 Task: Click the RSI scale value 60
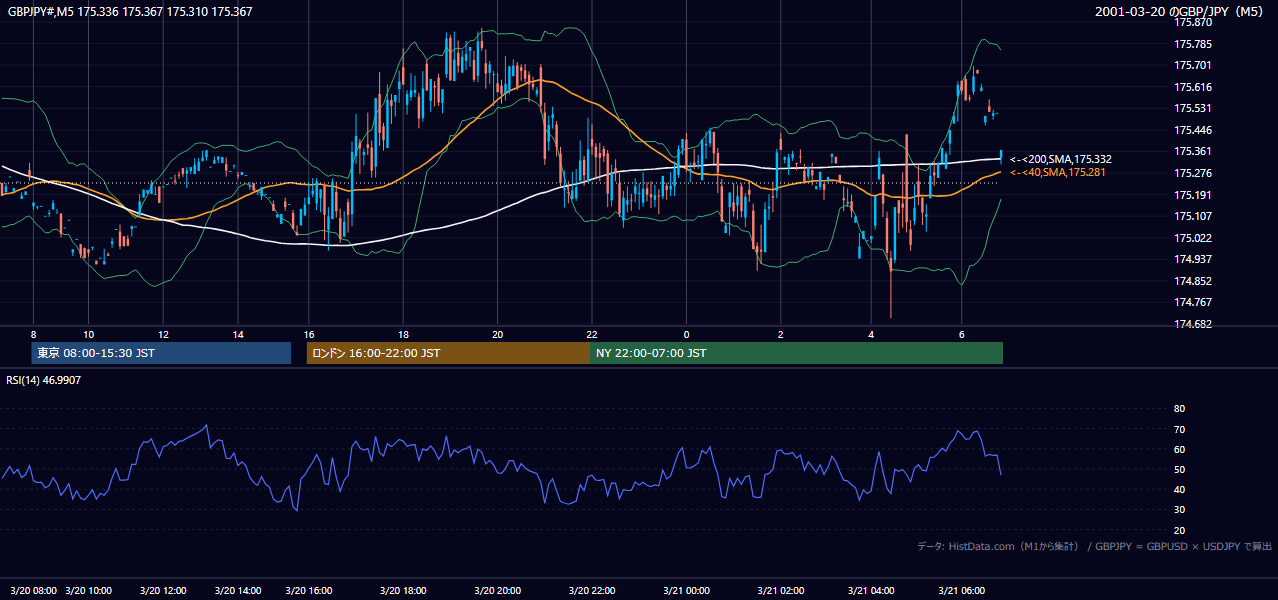[x=1179, y=449]
